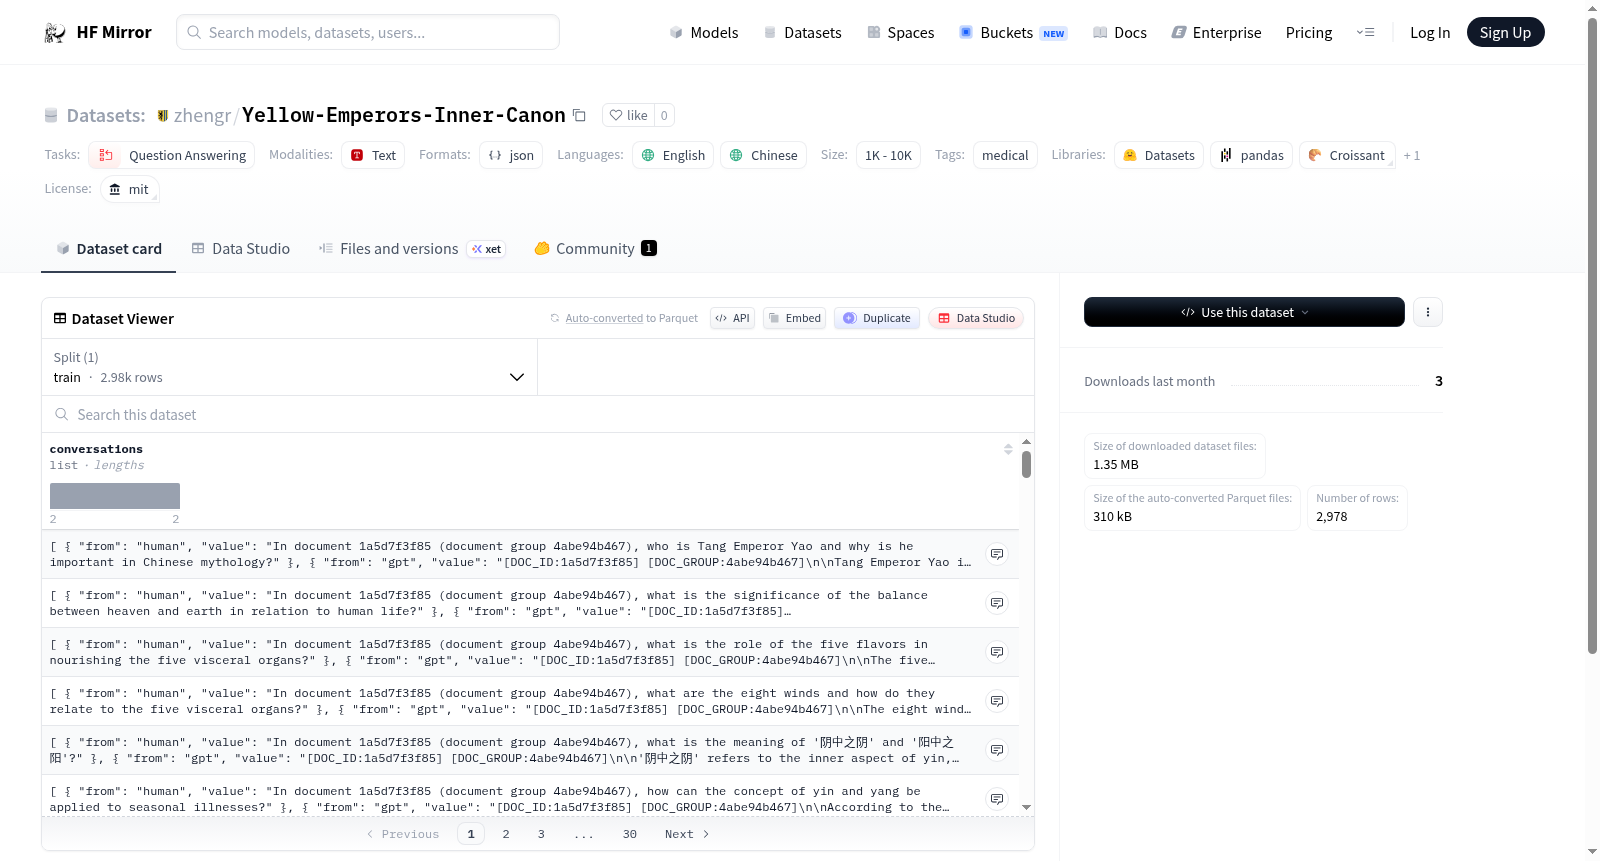The width and height of the screenshot is (1600, 861).
Task: Focus the search models and datasets field
Action: click(368, 32)
